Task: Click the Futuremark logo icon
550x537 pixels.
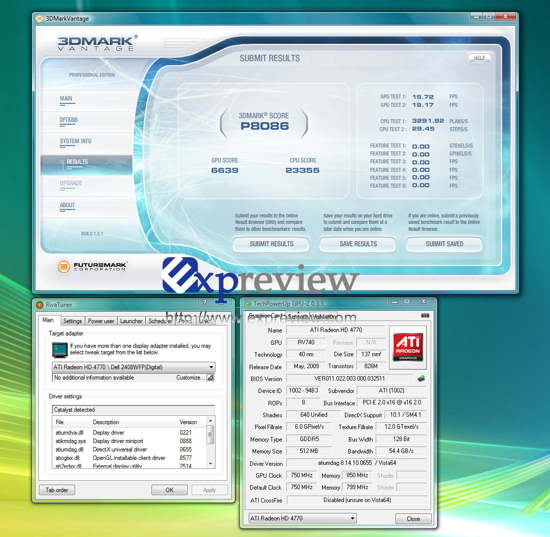Action: click(x=63, y=267)
